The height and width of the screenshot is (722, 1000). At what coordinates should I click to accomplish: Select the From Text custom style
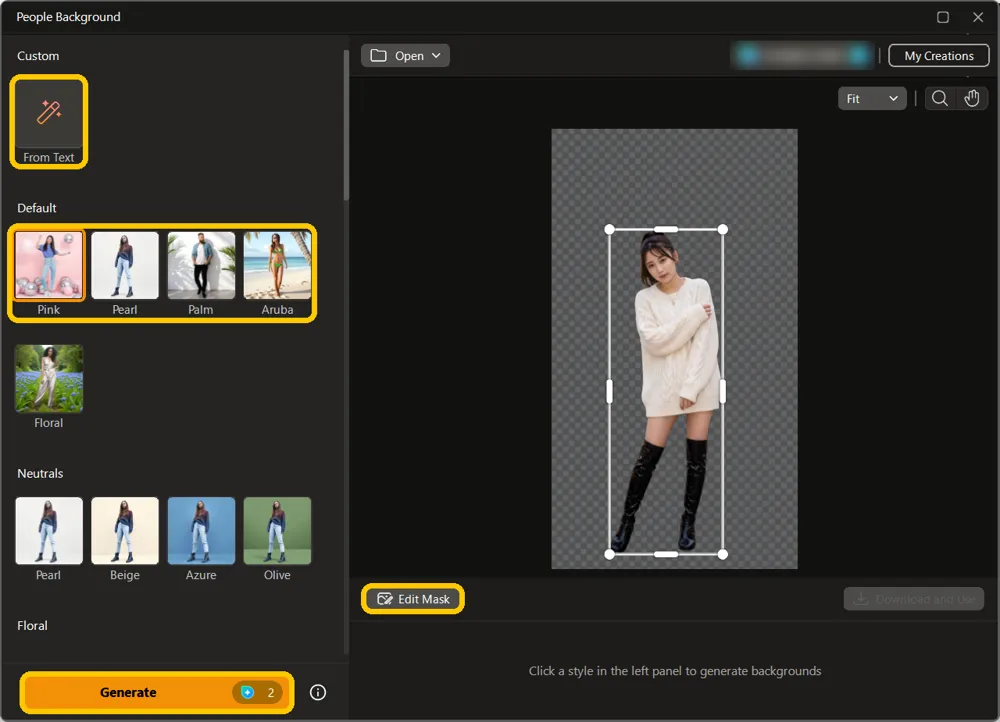pos(49,122)
